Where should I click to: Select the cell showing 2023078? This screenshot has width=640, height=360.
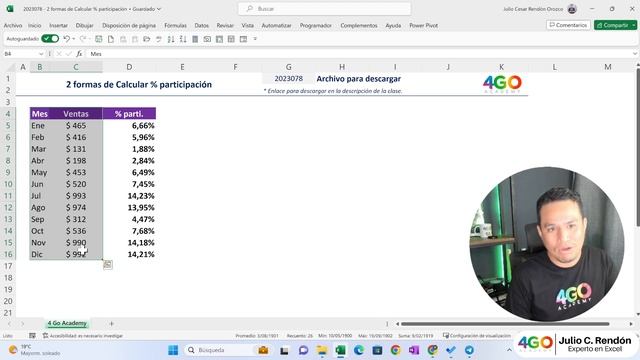289,79
